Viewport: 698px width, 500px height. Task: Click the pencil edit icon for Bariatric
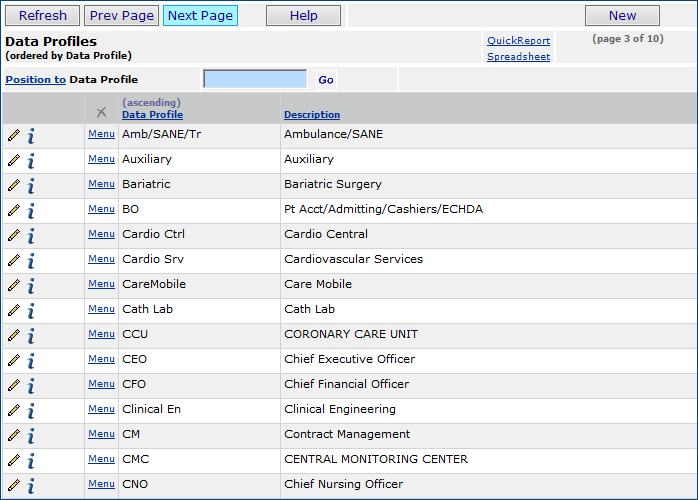pos(14,185)
